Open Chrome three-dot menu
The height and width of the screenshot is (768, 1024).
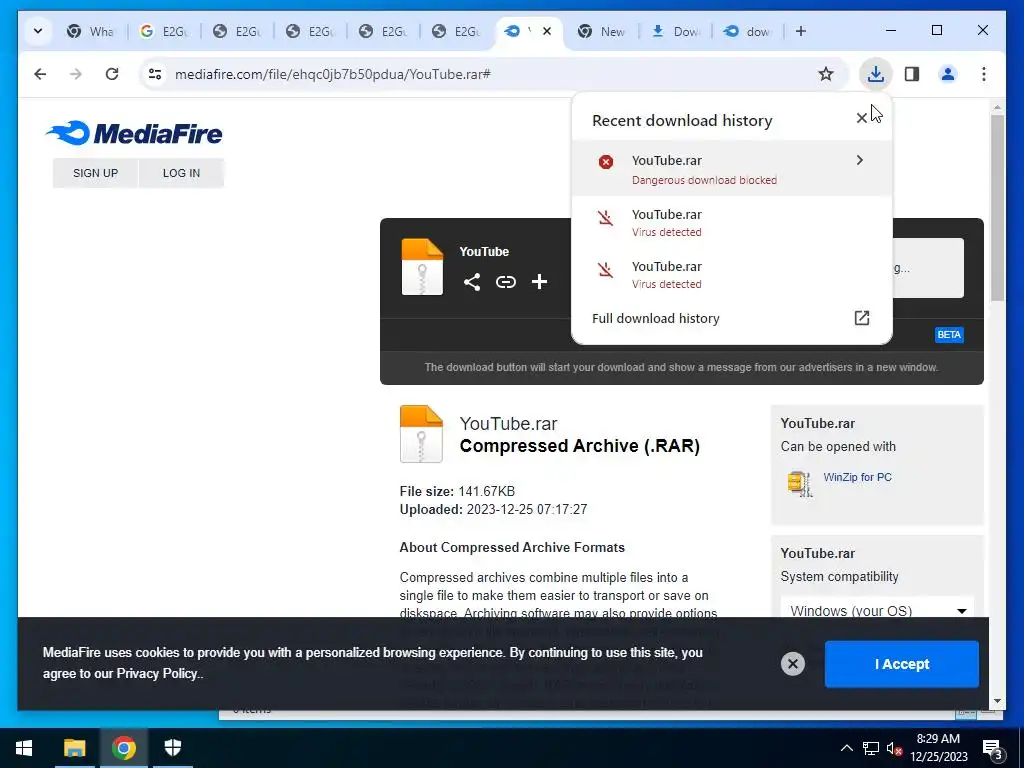(x=984, y=74)
